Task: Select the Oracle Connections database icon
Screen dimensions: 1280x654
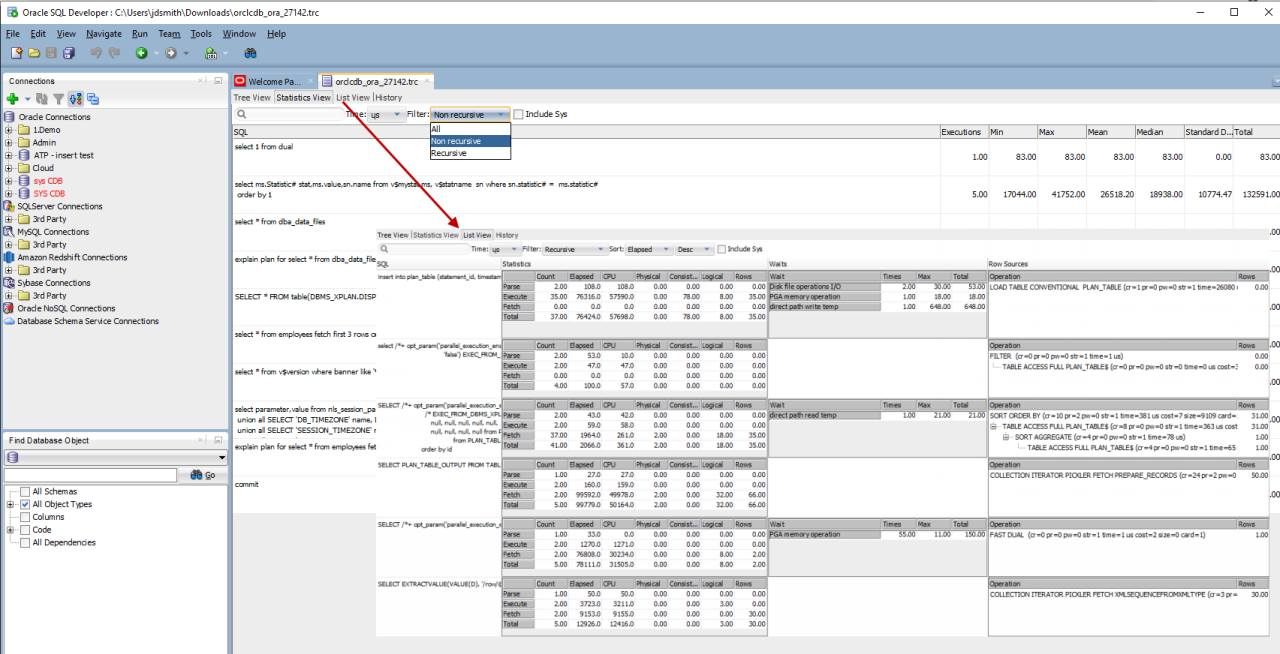Action: 9,117
